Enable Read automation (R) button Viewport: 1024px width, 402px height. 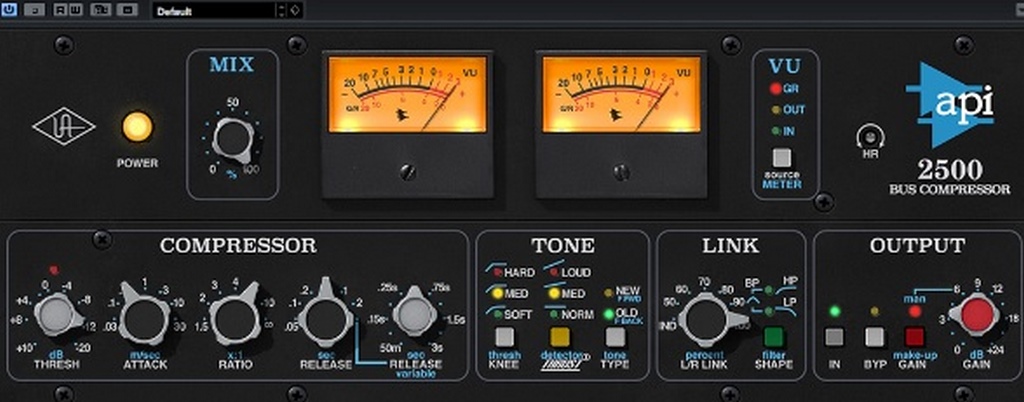(59, 10)
